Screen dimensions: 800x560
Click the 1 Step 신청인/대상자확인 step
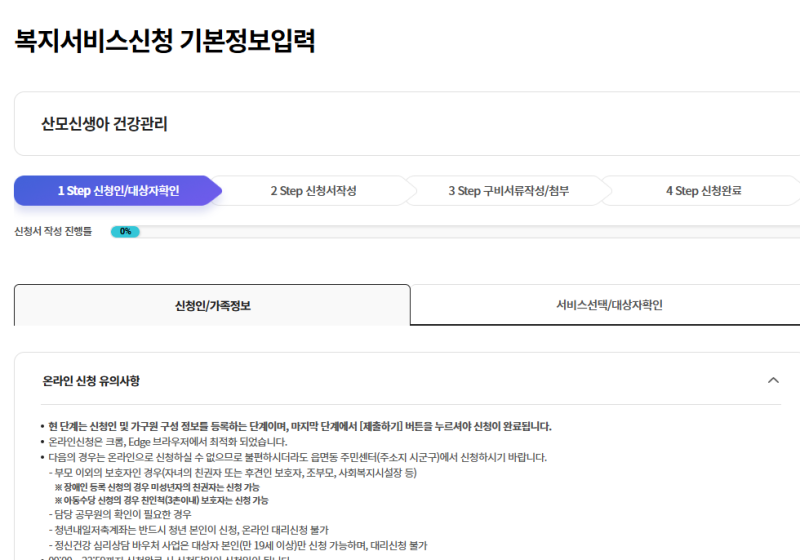[118, 191]
